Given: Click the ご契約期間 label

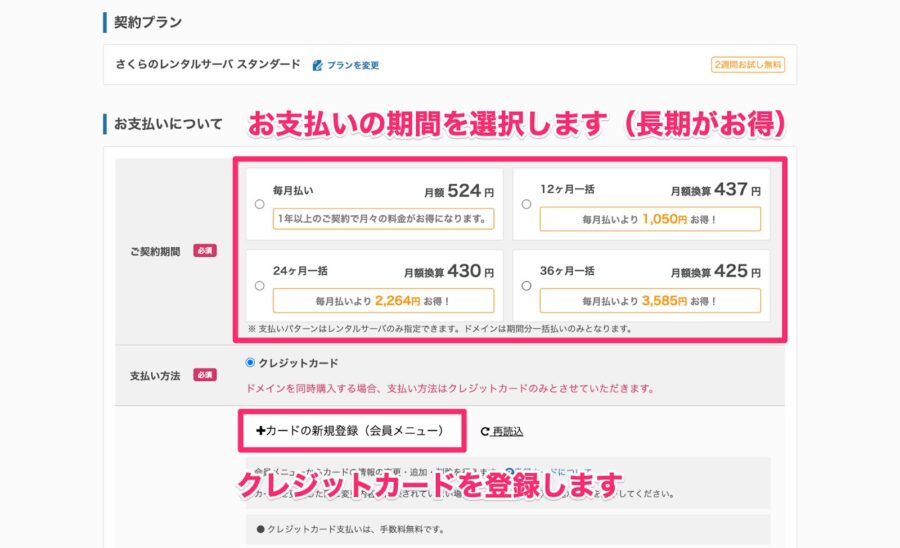Looking at the screenshot, I should 155,251.
